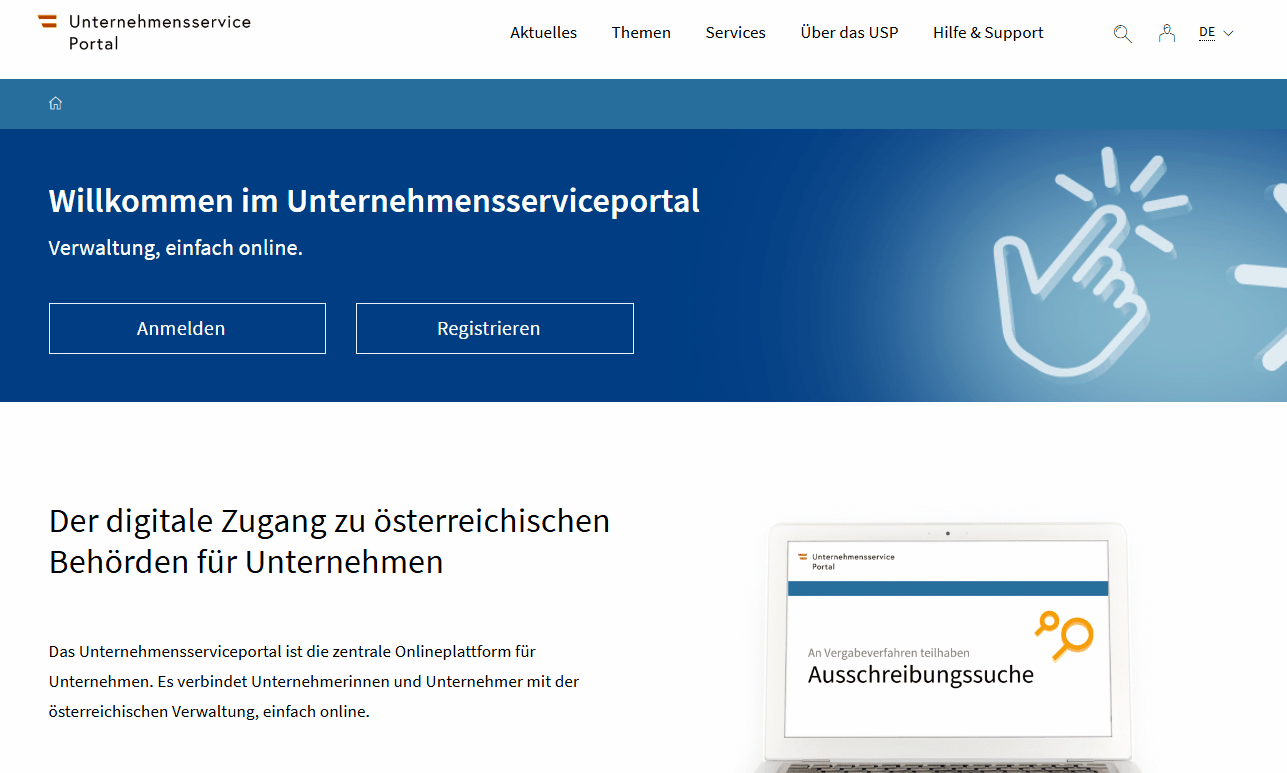This screenshot has width=1287, height=773.
Task: Click the 'Ausschreibungssuche' text on laptop screen
Action: pyautogui.click(x=921, y=675)
